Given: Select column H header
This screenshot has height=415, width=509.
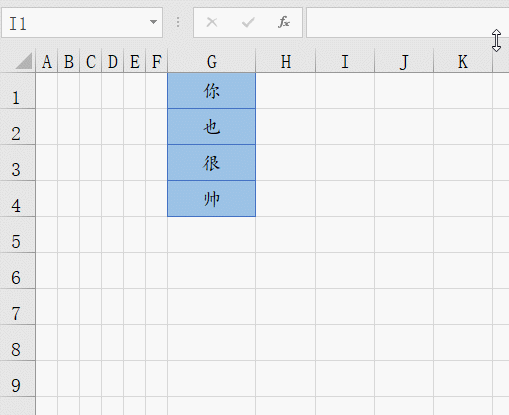Looking at the screenshot, I should (x=286, y=61).
